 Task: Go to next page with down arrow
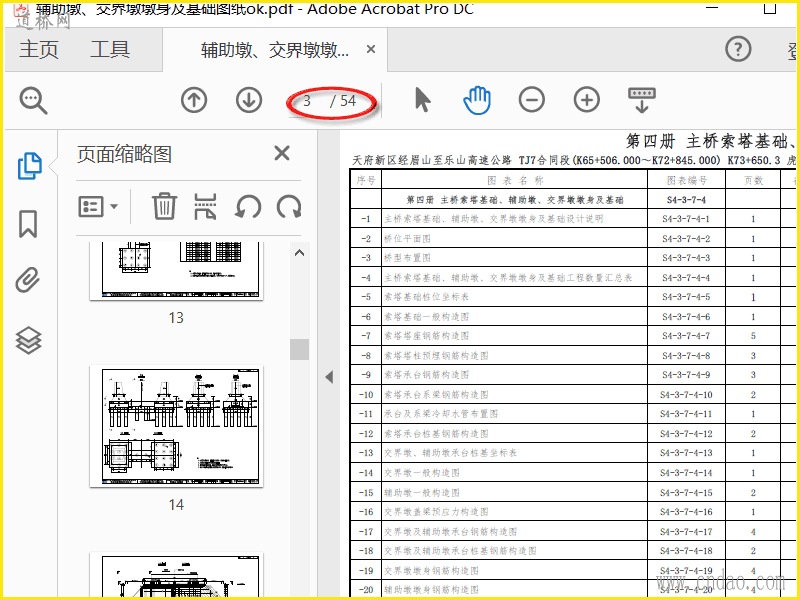tap(249, 100)
